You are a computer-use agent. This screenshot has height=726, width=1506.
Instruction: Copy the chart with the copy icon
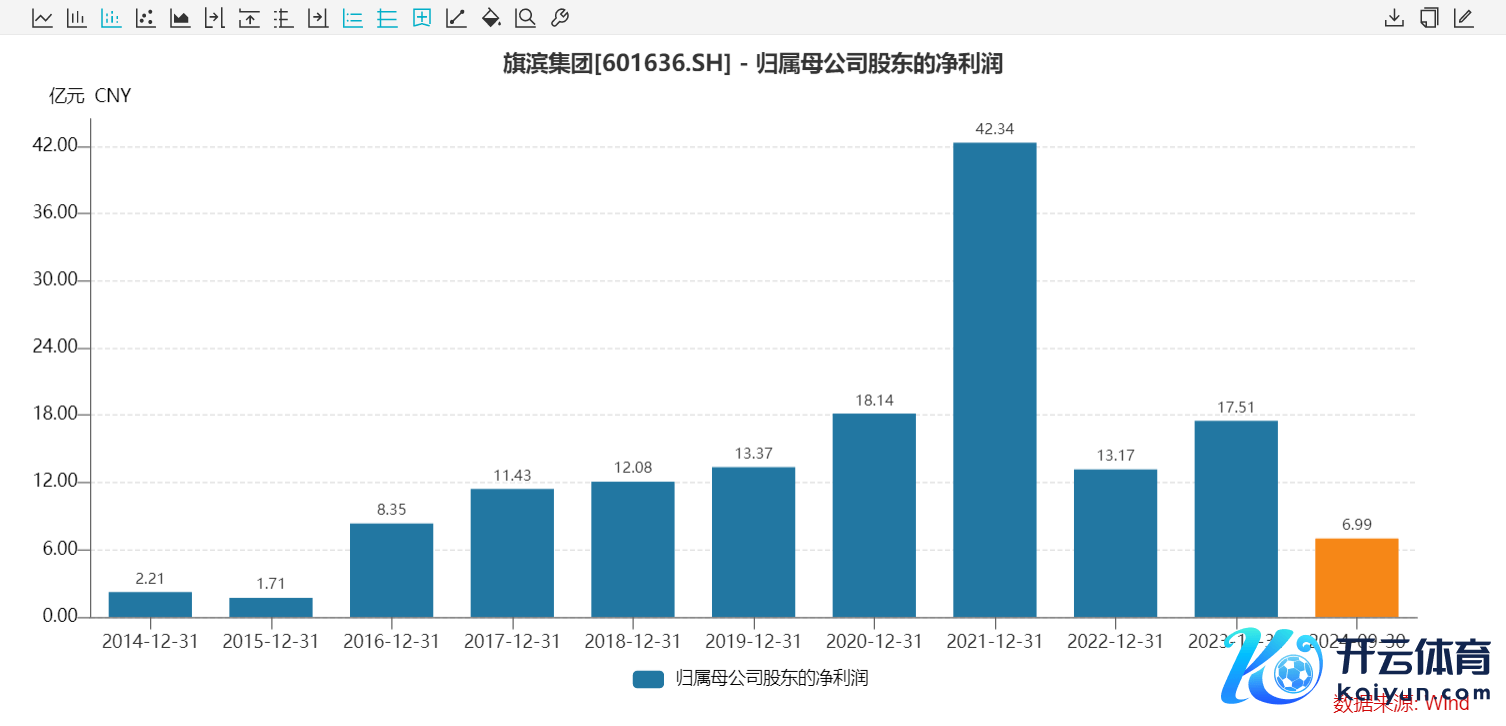pyautogui.click(x=1429, y=18)
